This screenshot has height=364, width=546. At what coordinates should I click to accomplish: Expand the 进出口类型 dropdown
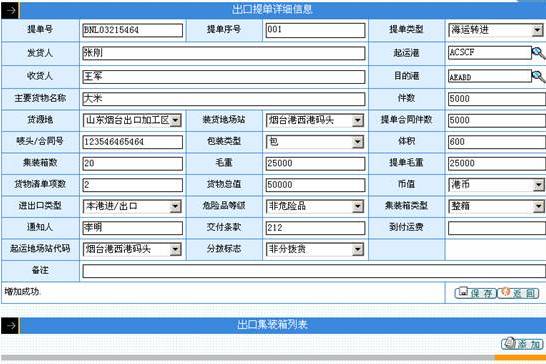(x=132, y=206)
